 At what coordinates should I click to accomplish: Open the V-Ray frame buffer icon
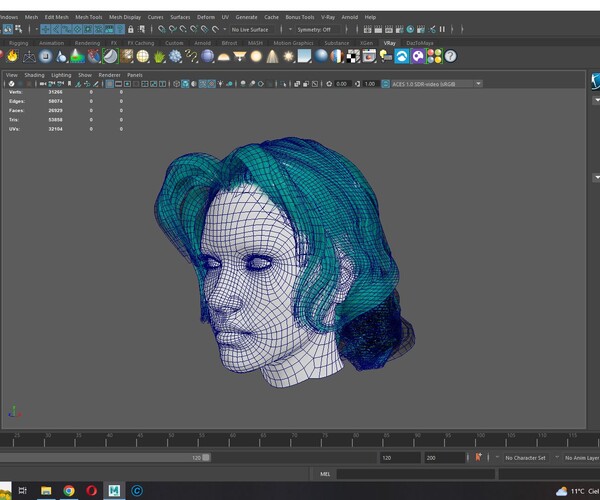[x=369, y=56]
